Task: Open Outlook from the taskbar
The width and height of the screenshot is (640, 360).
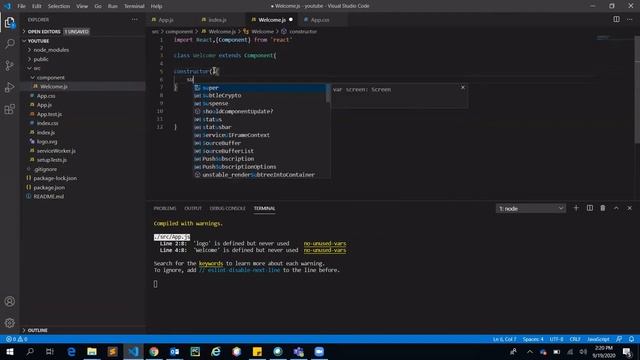Action: [175, 351]
